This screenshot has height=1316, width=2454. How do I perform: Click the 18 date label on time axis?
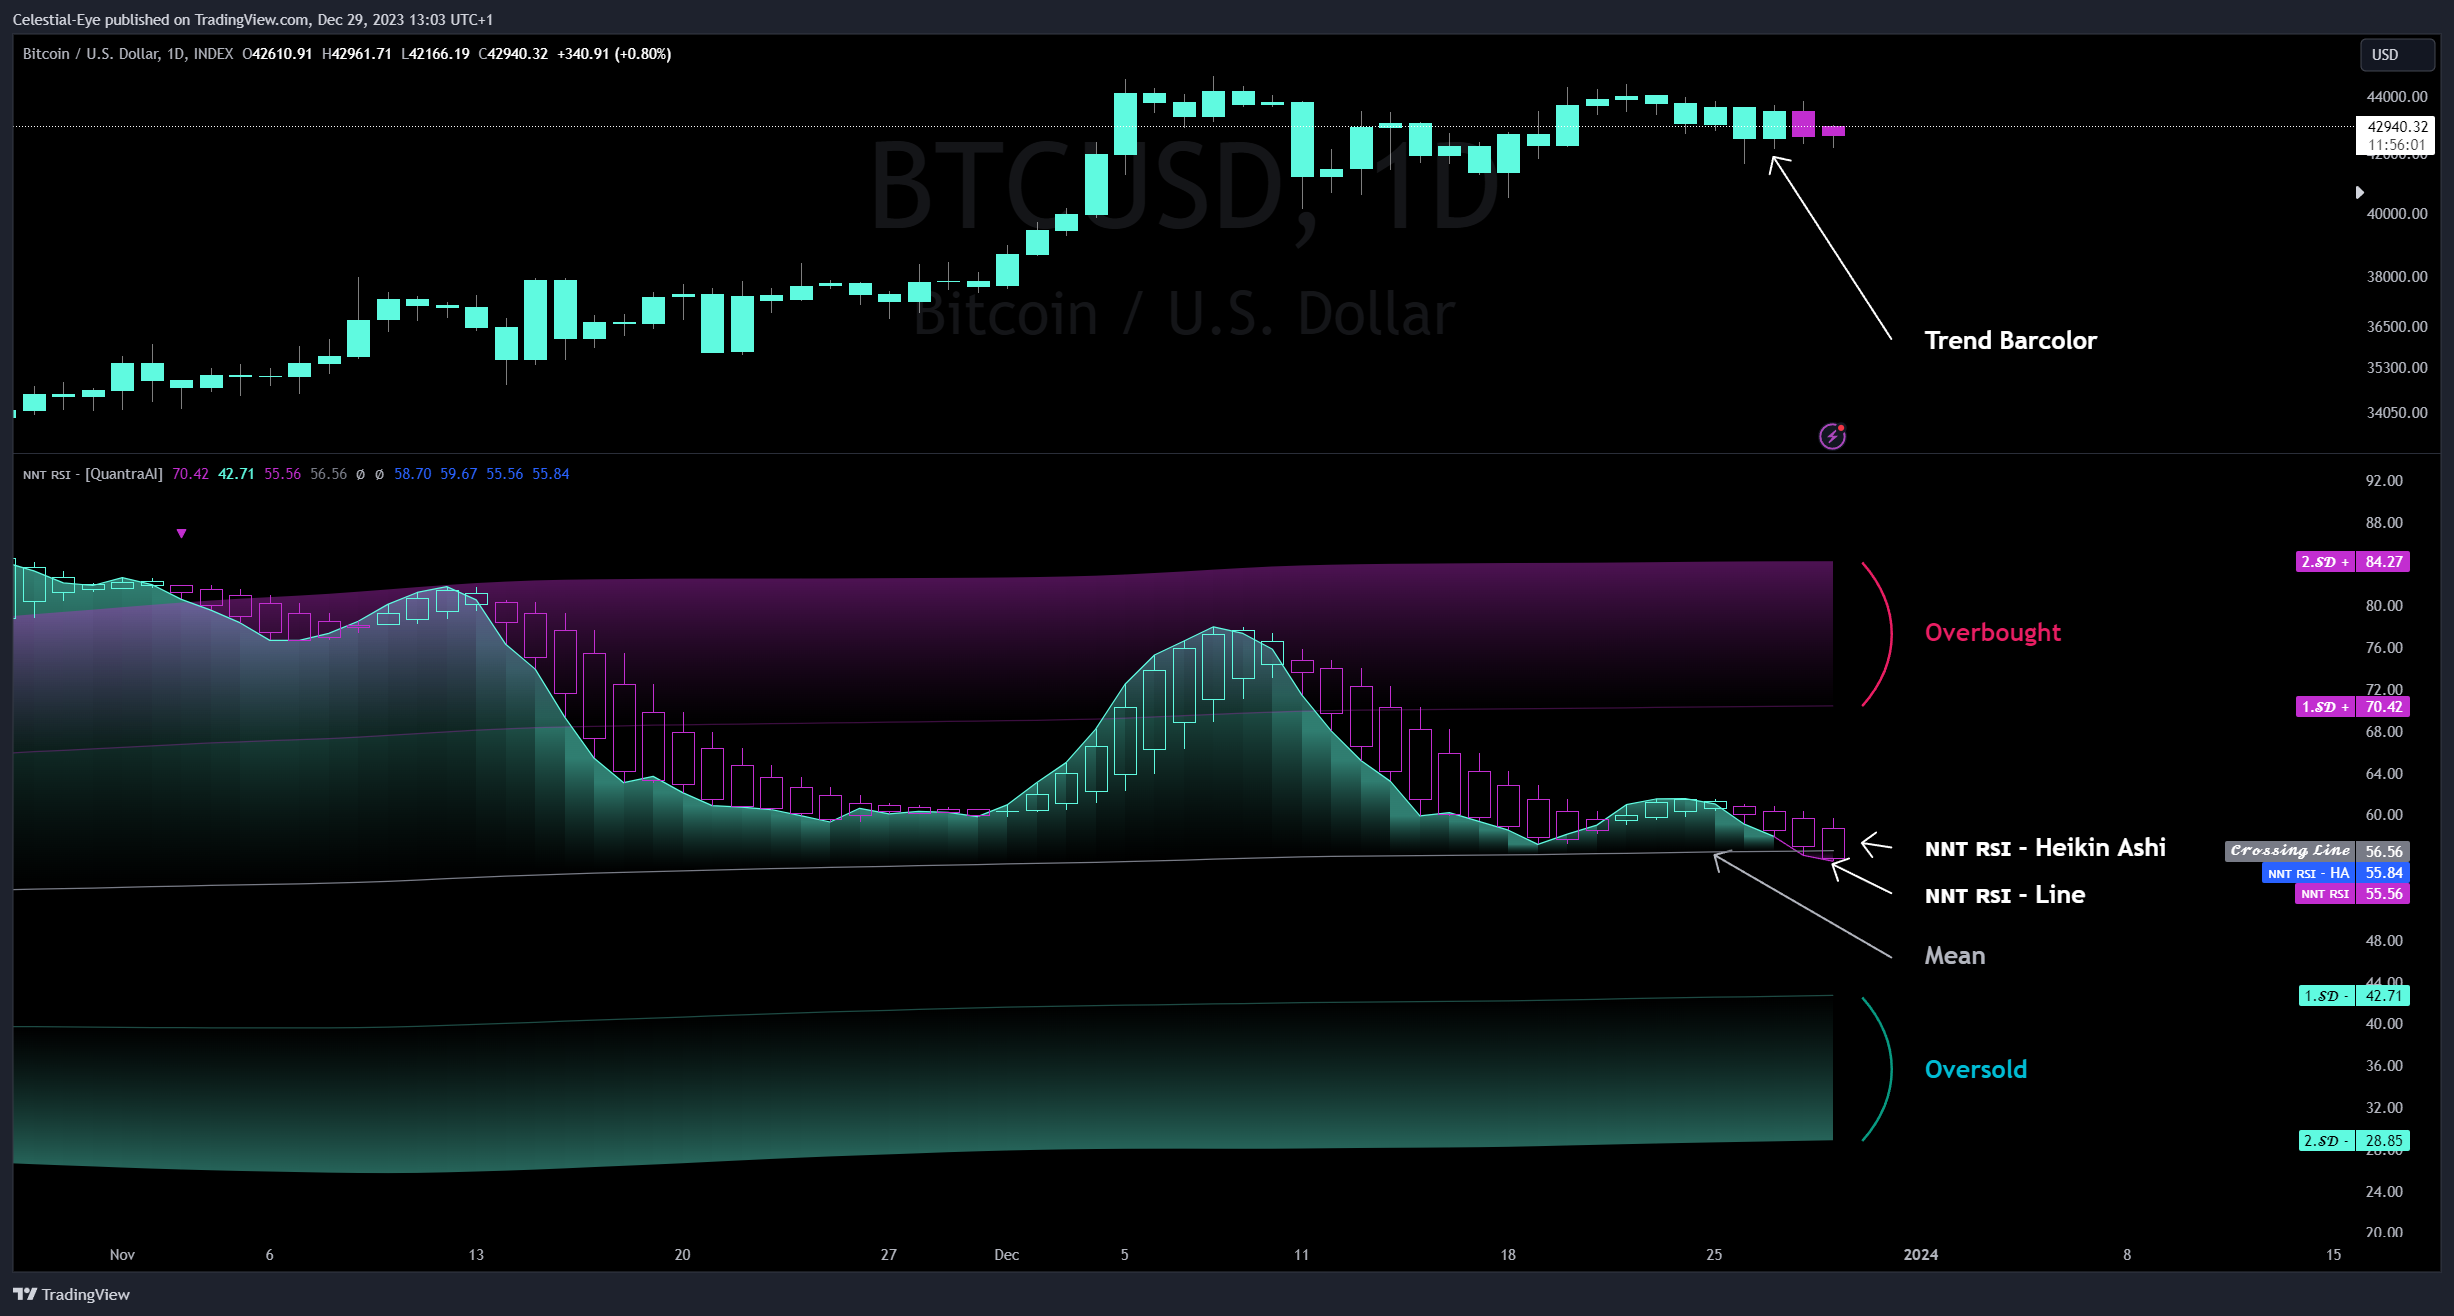click(1508, 1255)
